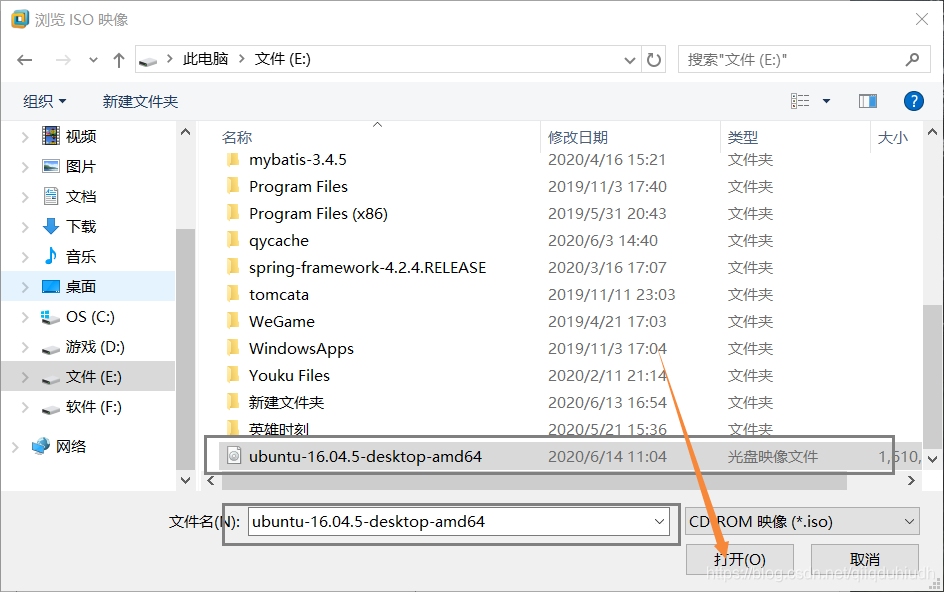Screen dimensions: 944x592
Task: Toggle the preview pane icon
Action: coord(868,101)
